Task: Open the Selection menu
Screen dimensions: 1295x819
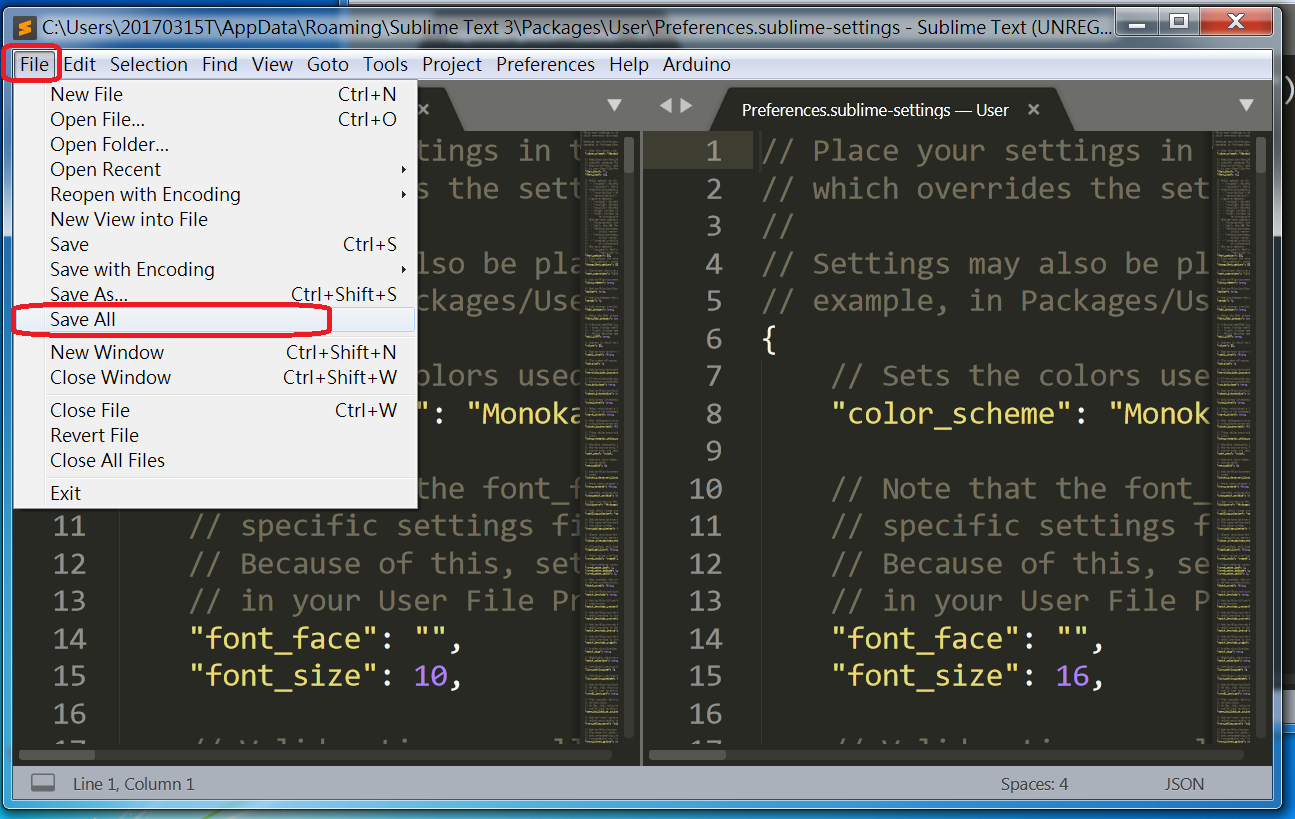Action: click(x=149, y=64)
